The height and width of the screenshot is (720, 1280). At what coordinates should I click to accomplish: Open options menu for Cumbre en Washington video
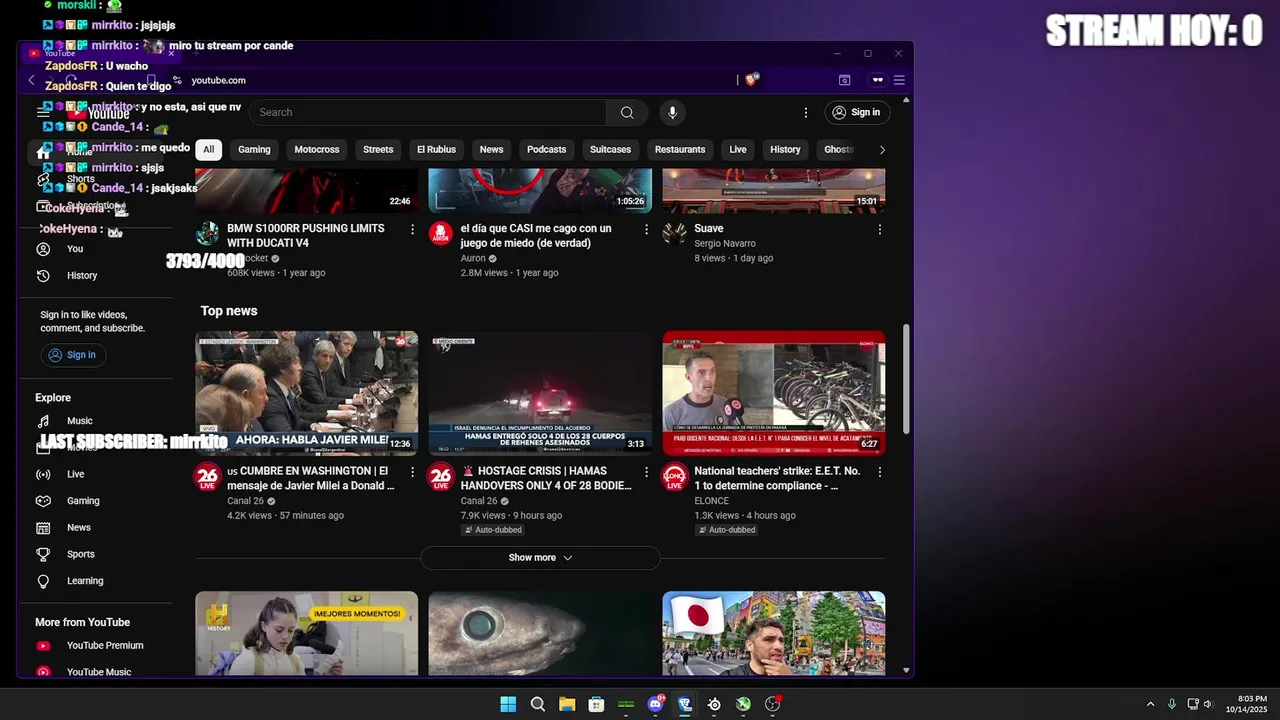(x=412, y=472)
